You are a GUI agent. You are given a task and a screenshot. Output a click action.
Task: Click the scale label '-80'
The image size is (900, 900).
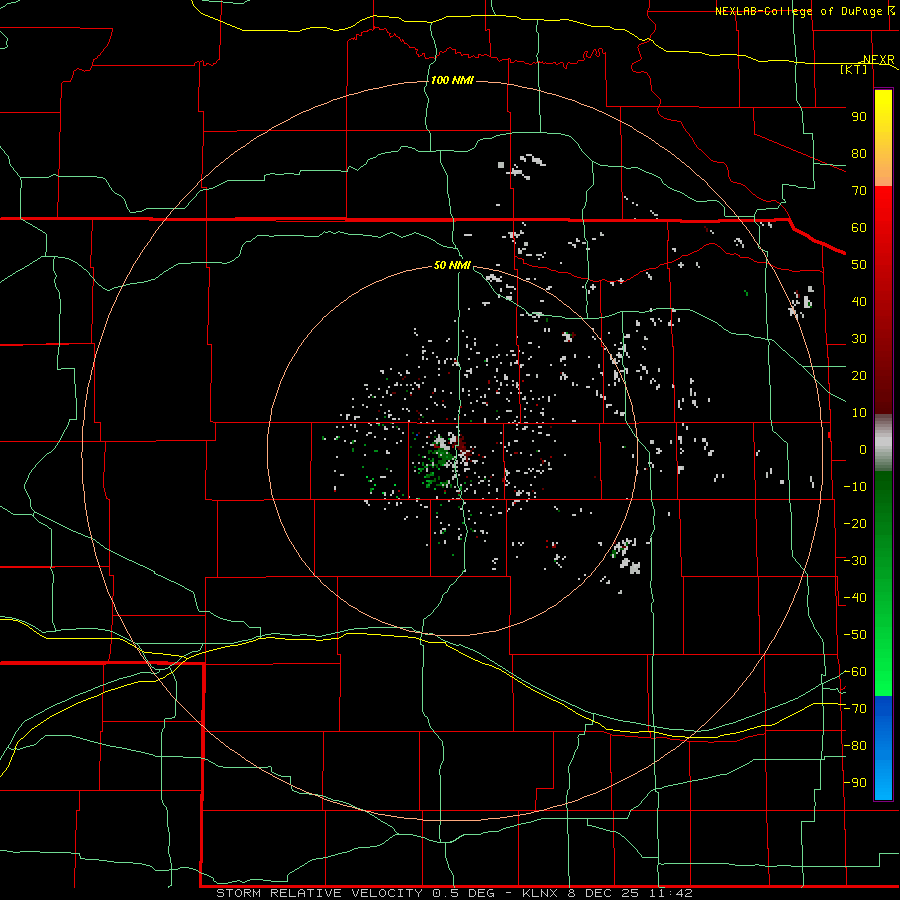(x=855, y=746)
